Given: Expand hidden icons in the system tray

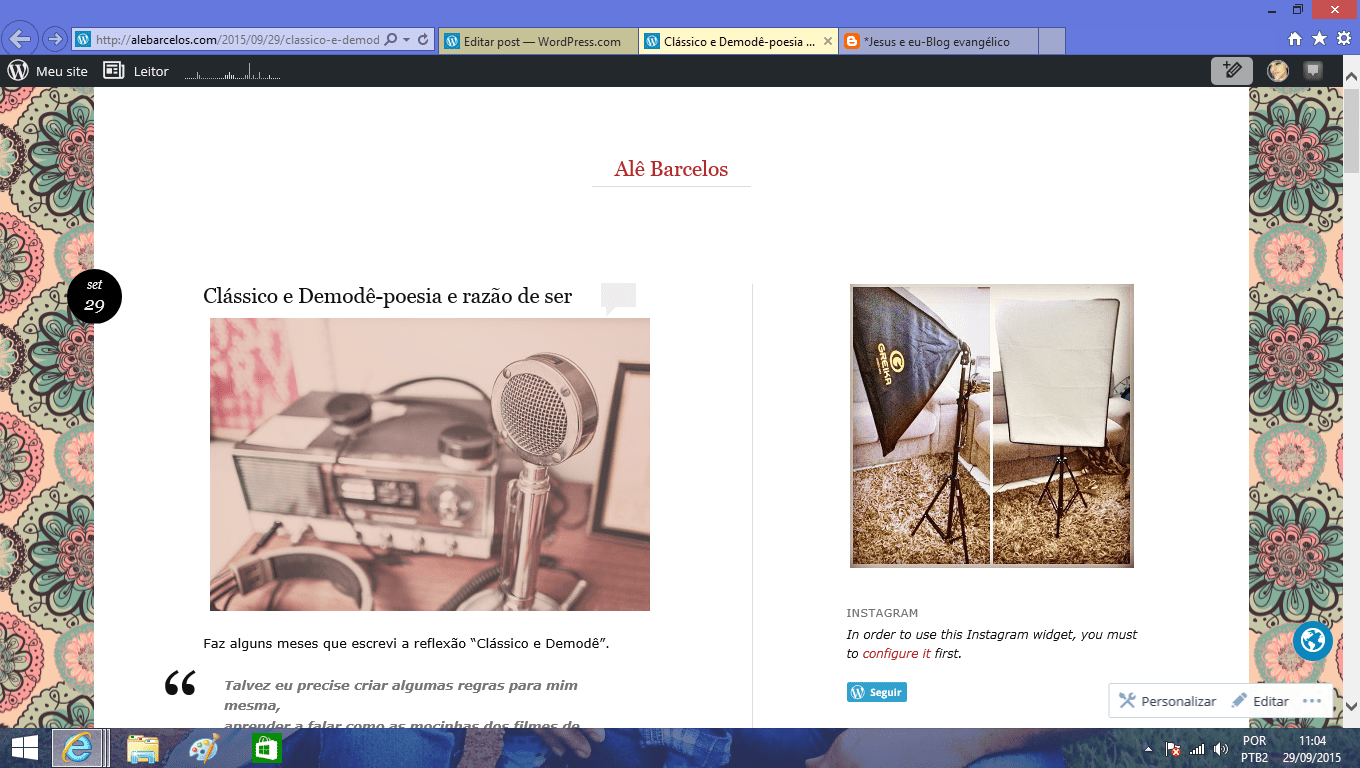Looking at the screenshot, I should pyautogui.click(x=1148, y=748).
